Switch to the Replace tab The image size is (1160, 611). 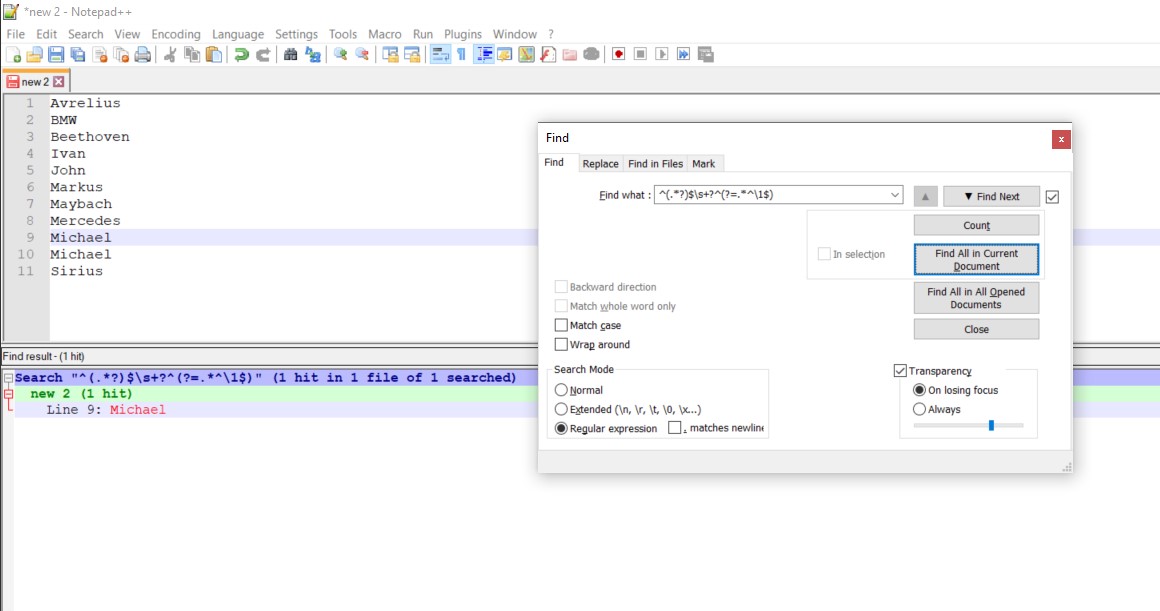(600, 164)
